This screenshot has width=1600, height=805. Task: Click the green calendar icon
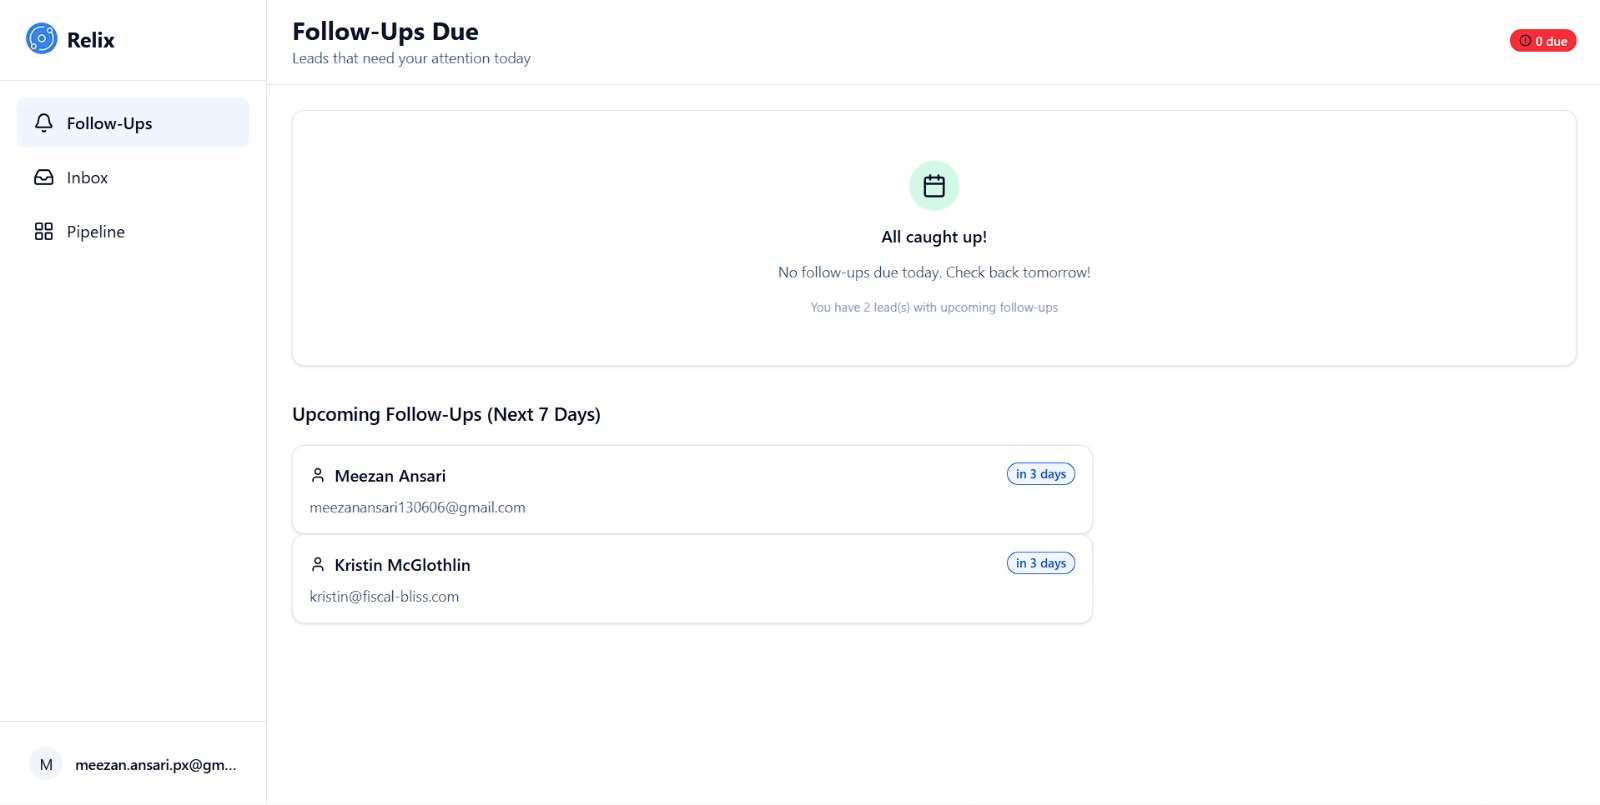(x=933, y=186)
